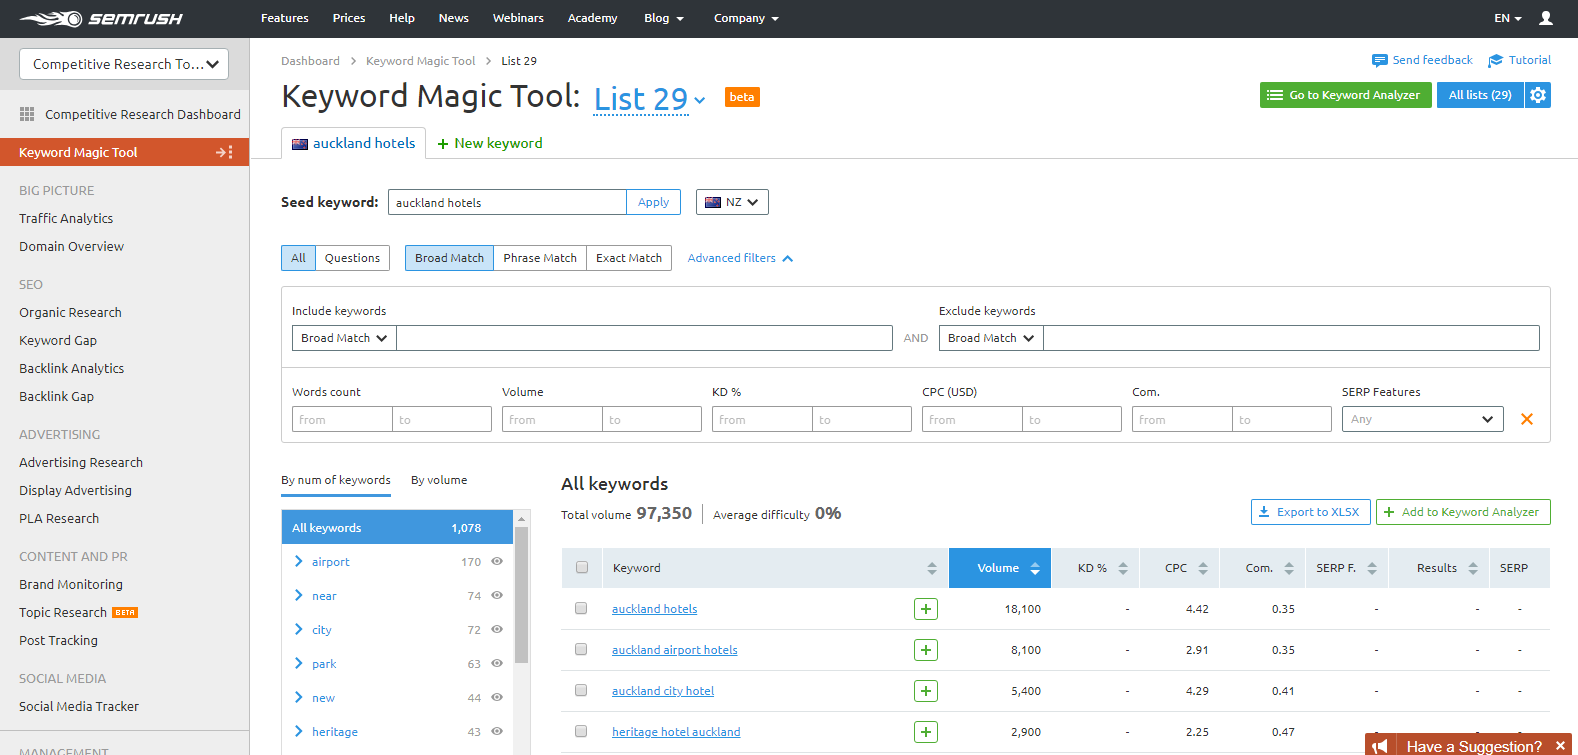Open the NZ country database dropdown
This screenshot has height=755, width=1578.
(x=732, y=202)
